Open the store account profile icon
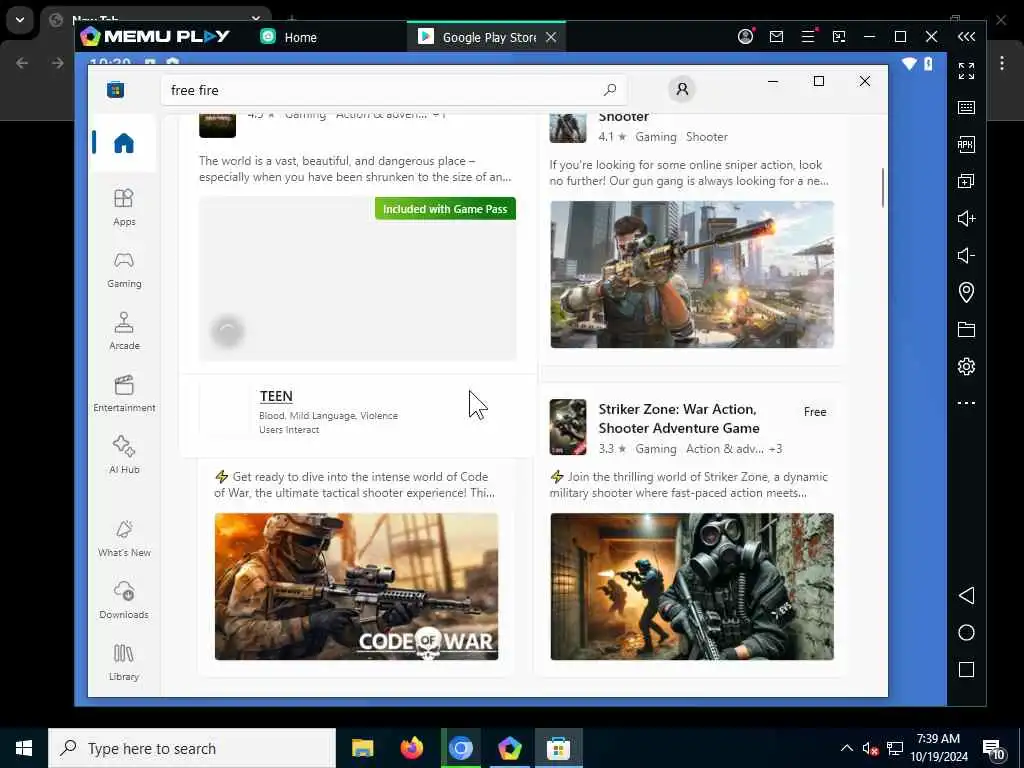This screenshot has width=1024, height=768. point(682,89)
